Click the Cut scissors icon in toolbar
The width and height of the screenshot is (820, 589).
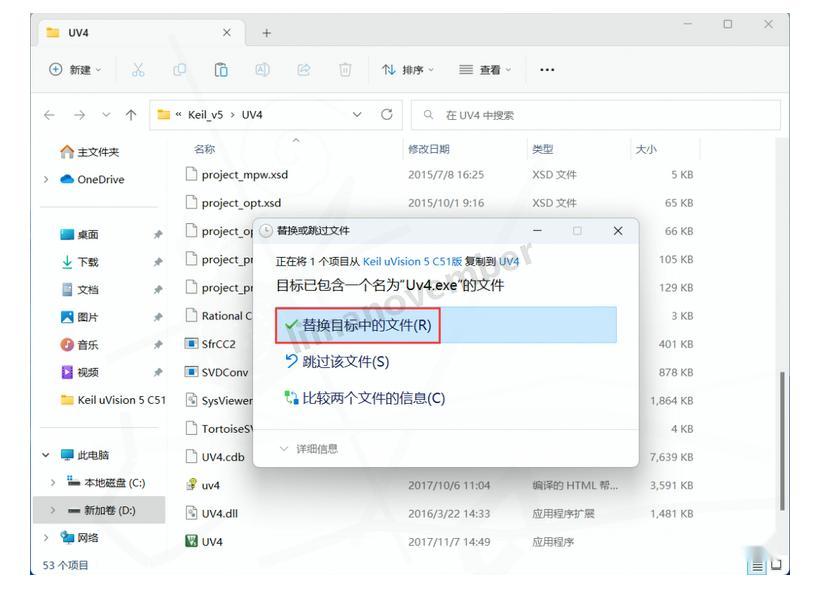coord(138,70)
